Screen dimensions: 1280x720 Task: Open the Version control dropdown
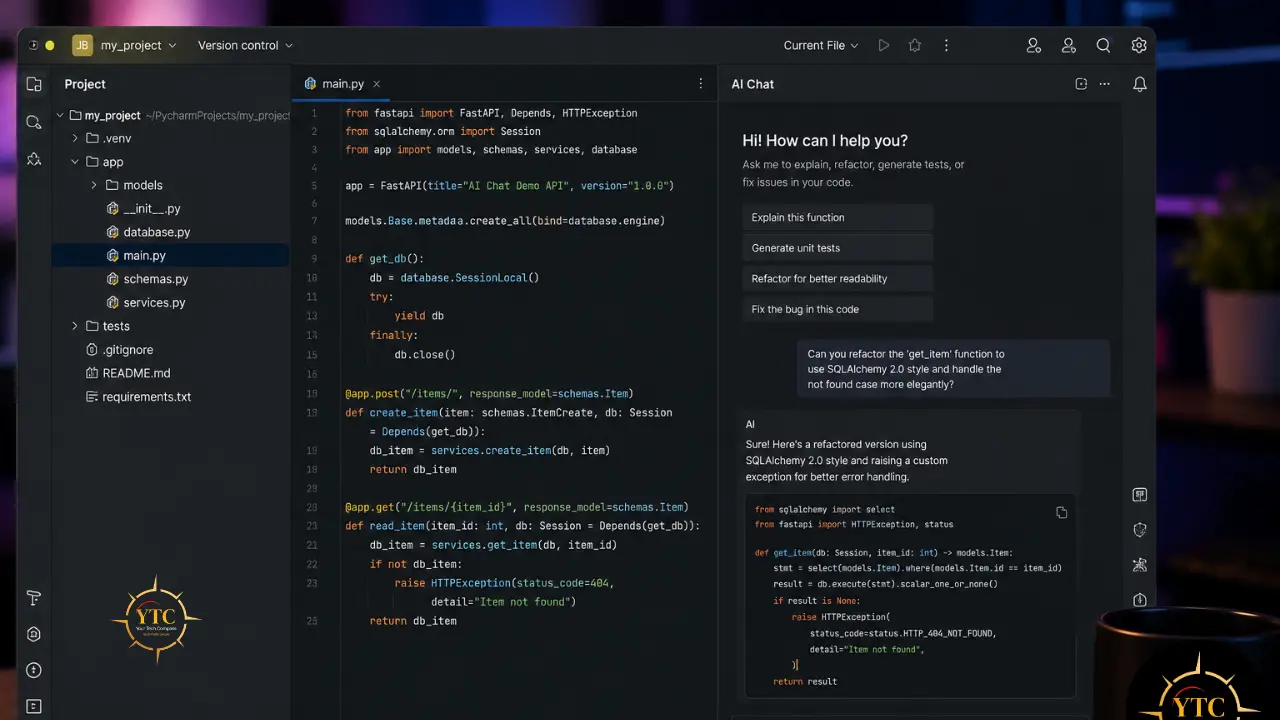pos(245,45)
